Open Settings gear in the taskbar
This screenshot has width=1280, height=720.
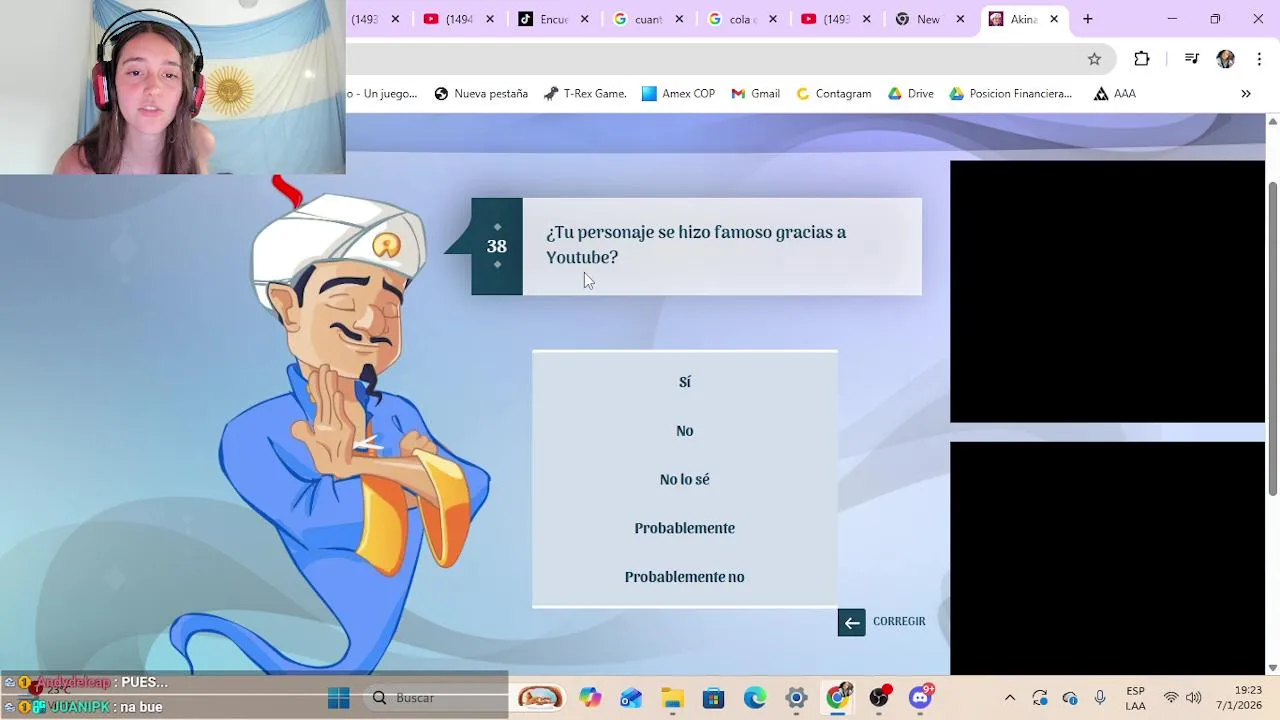(x=796, y=698)
